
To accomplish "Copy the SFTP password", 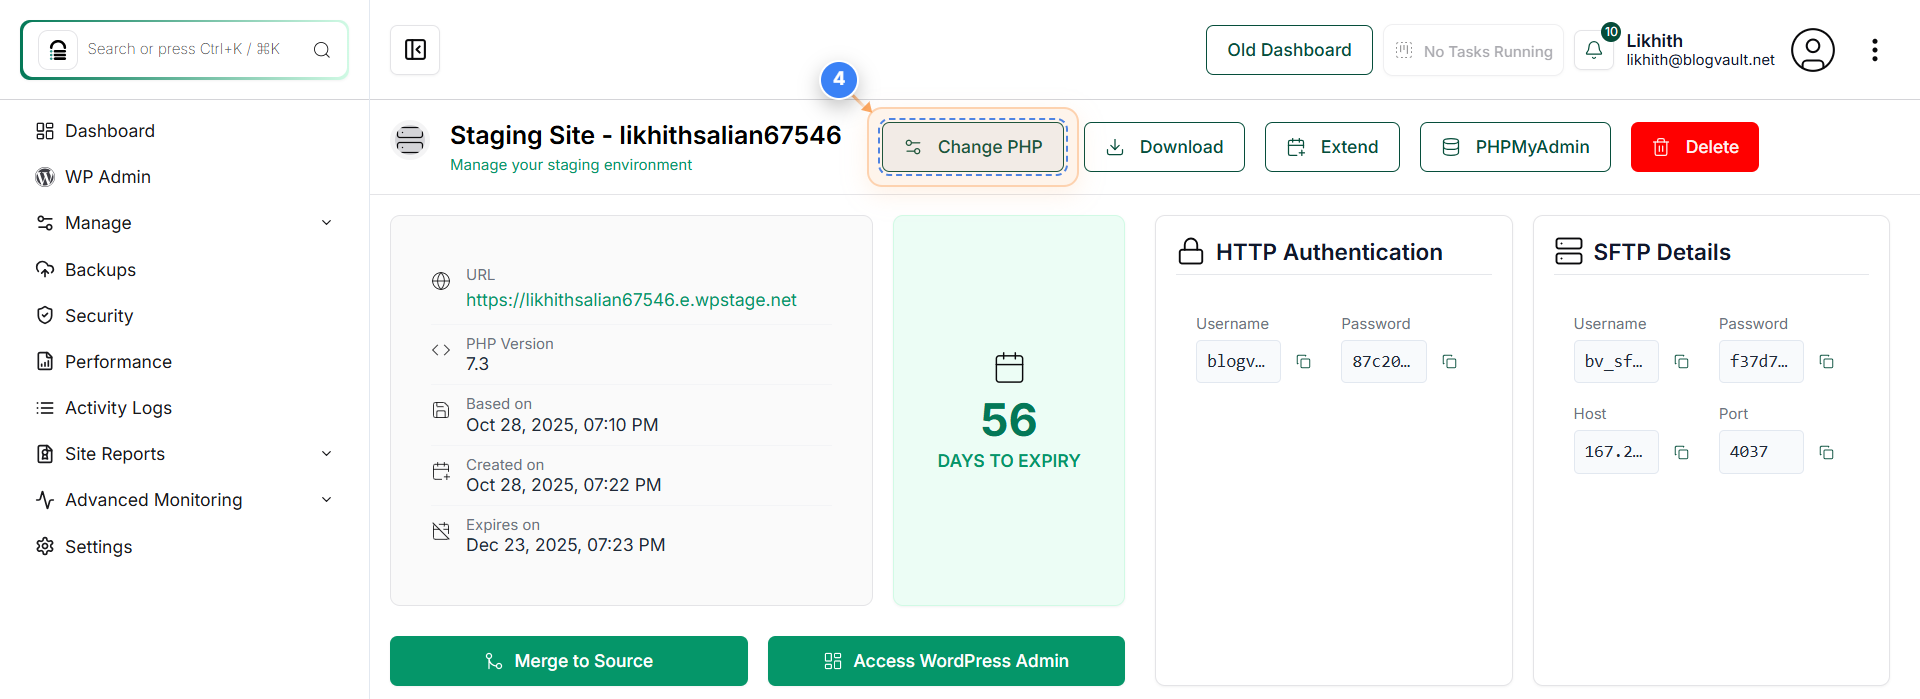I will tap(1826, 362).
